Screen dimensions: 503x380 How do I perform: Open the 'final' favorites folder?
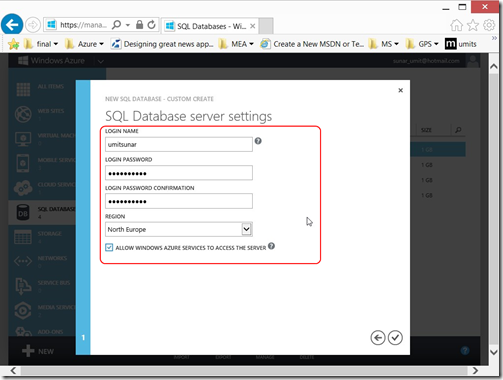pyautogui.click(x=41, y=44)
